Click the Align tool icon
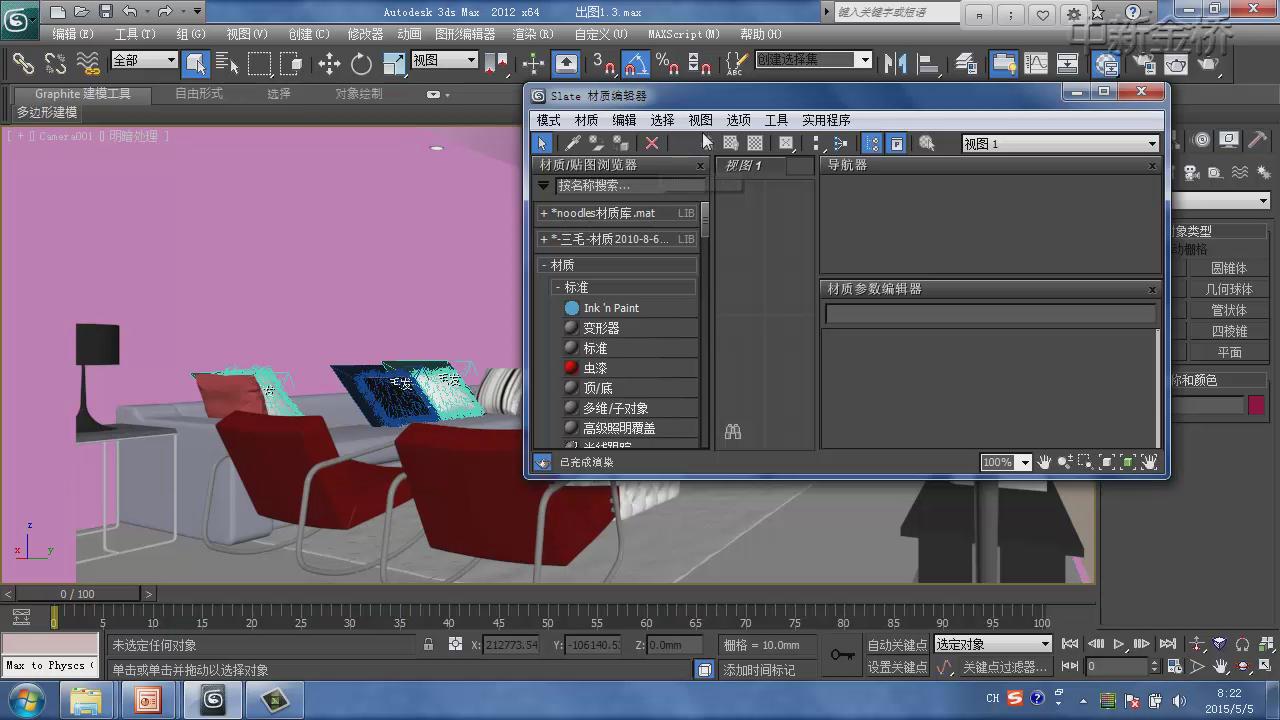1280x720 pixels. click(929, 63)
